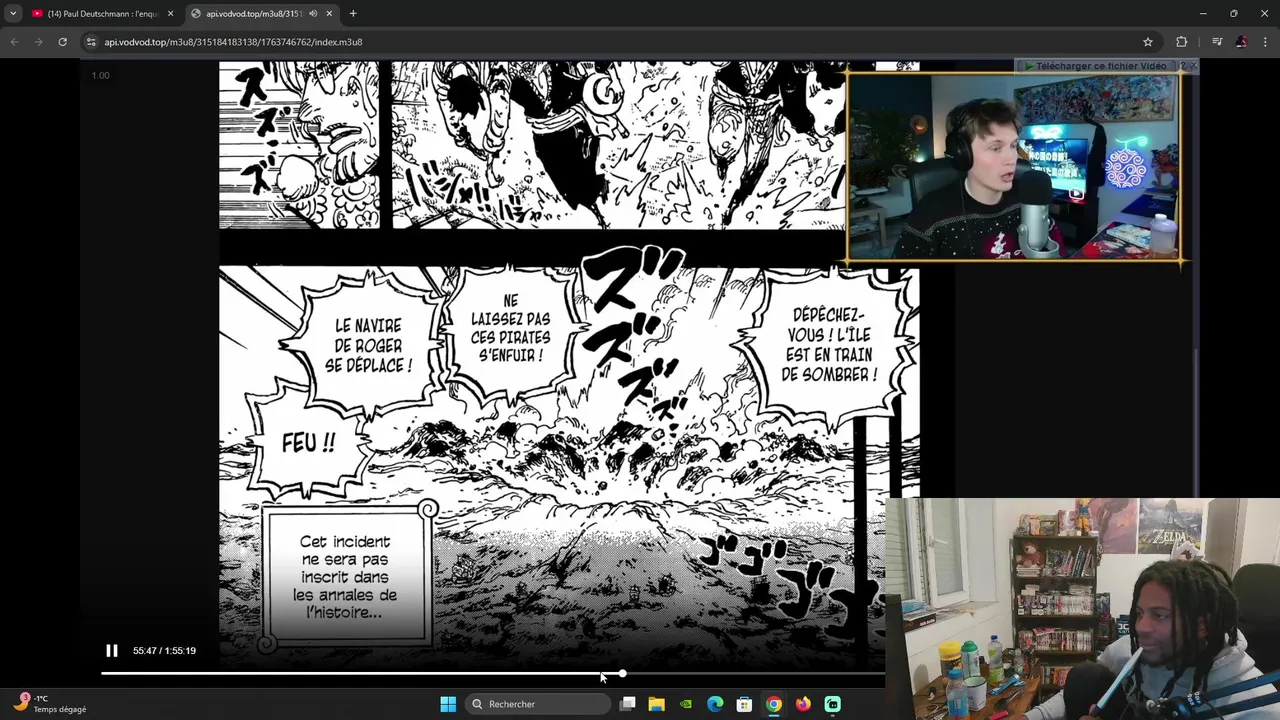Click the streamer webcam overlay in the video
Viewport: 1280px width, 720px height.
pyautogui.click(x=1014, y=167)
